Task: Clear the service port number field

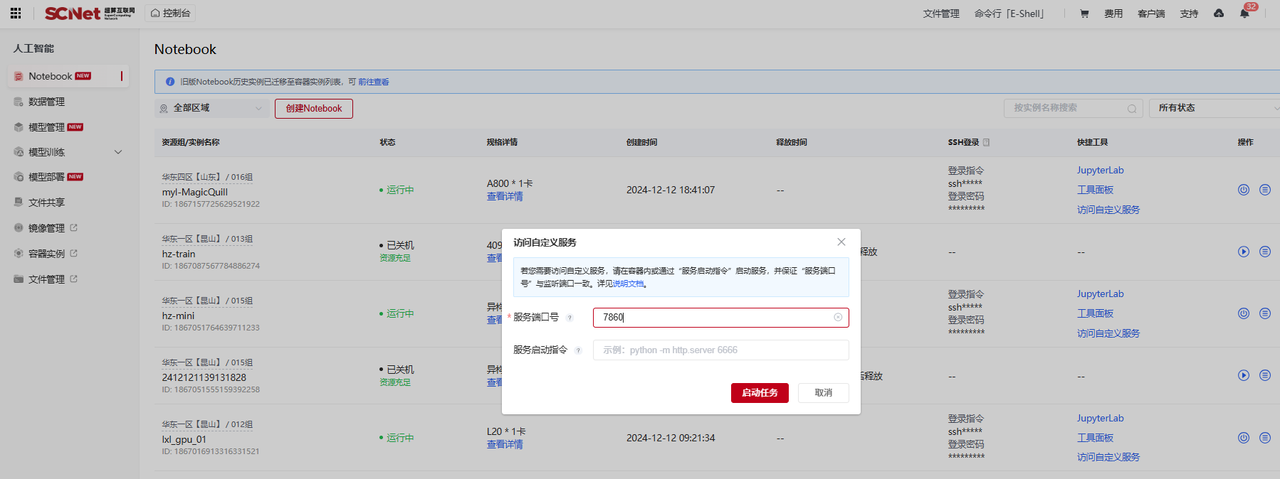Action: pyautogui.click(x=838, y=318)
